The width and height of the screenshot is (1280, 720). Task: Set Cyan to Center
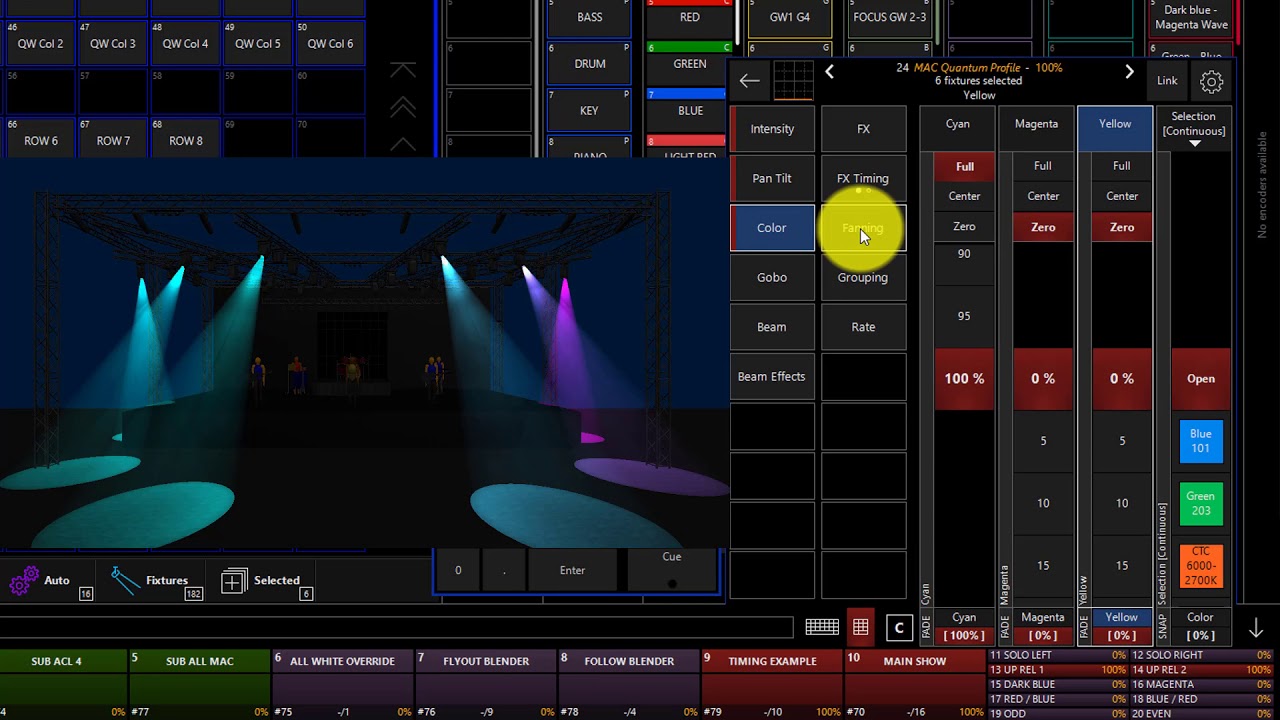coord(964,197)
